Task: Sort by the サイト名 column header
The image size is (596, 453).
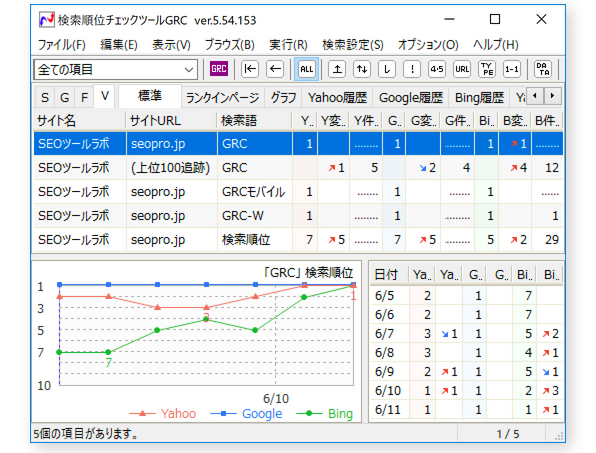Action: [79, 121]
